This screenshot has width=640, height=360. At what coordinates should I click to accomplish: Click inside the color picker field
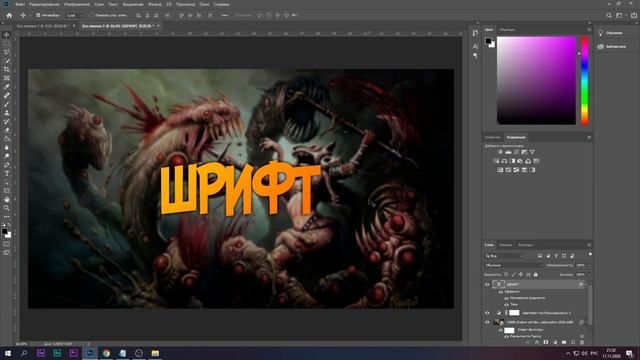pos(536,80)
